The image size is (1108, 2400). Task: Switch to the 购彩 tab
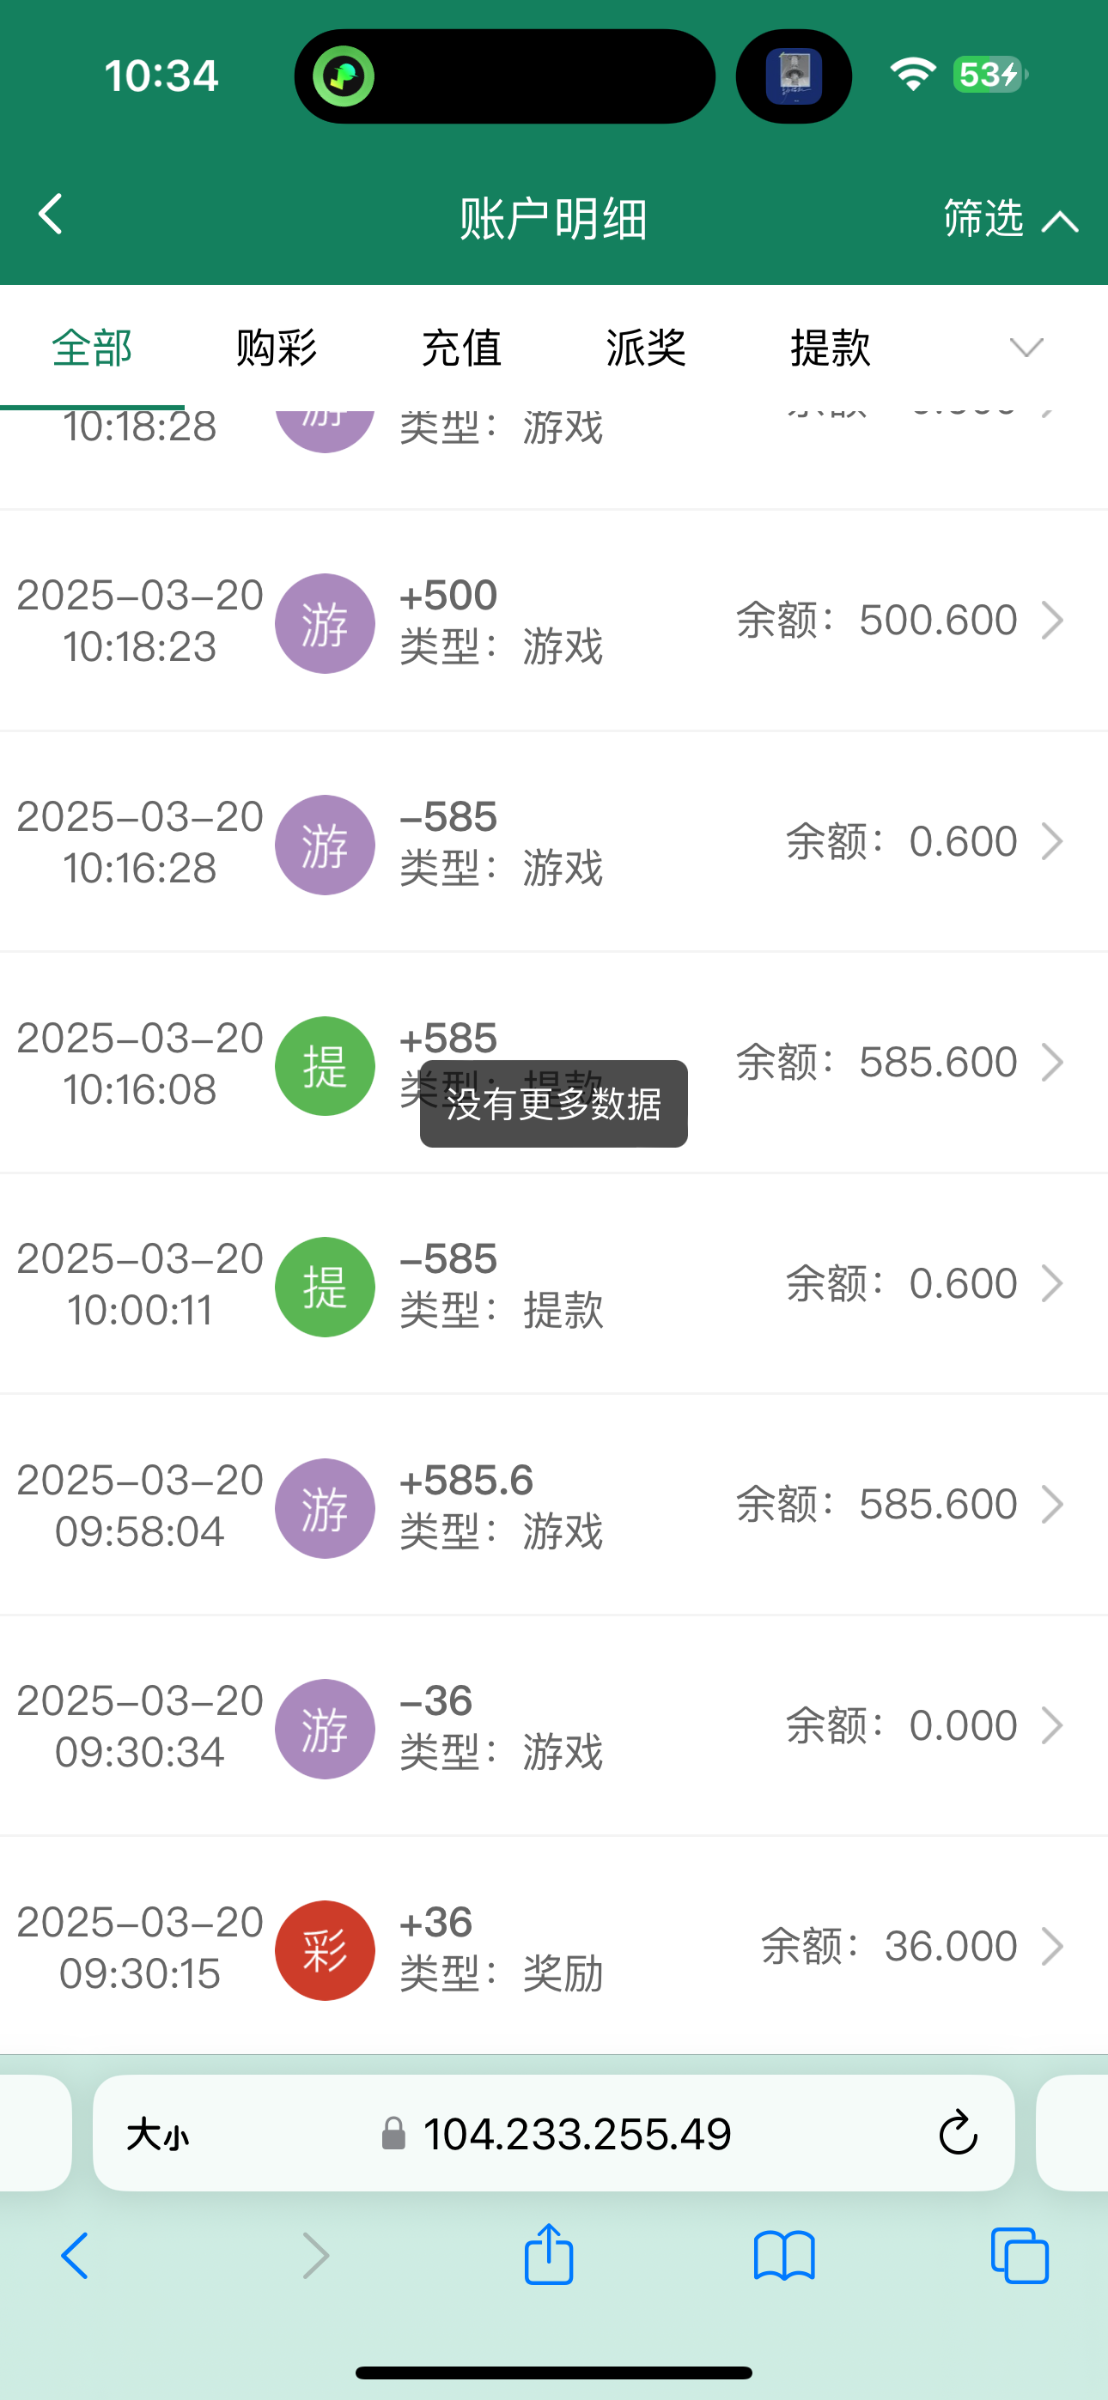tap(276, 348)
